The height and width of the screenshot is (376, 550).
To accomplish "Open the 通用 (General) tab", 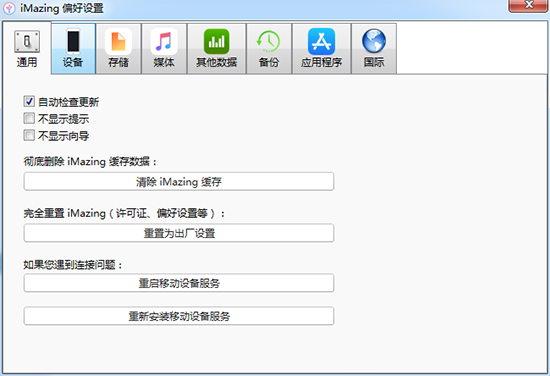I will point(27,48).
